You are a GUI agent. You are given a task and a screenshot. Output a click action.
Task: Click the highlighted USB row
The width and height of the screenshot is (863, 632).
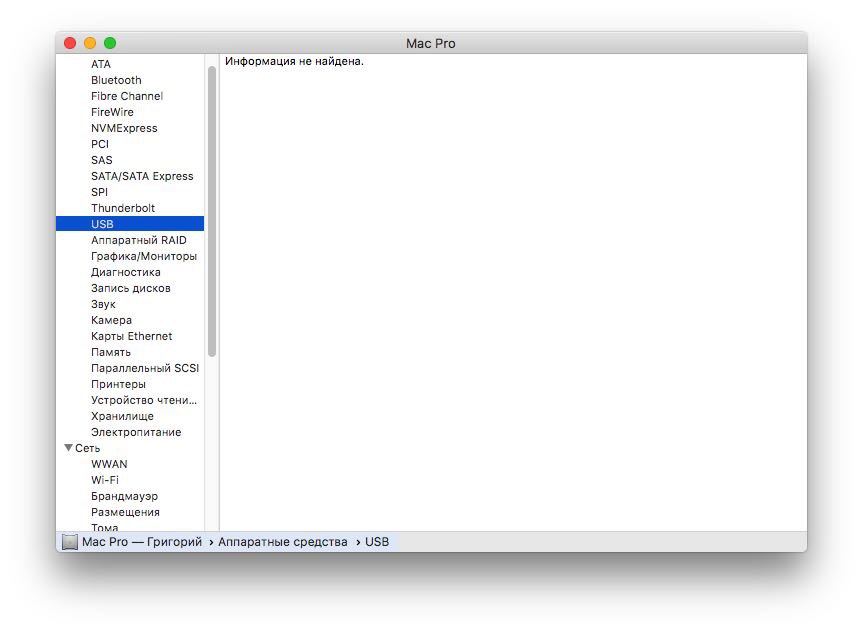[130, 224]
